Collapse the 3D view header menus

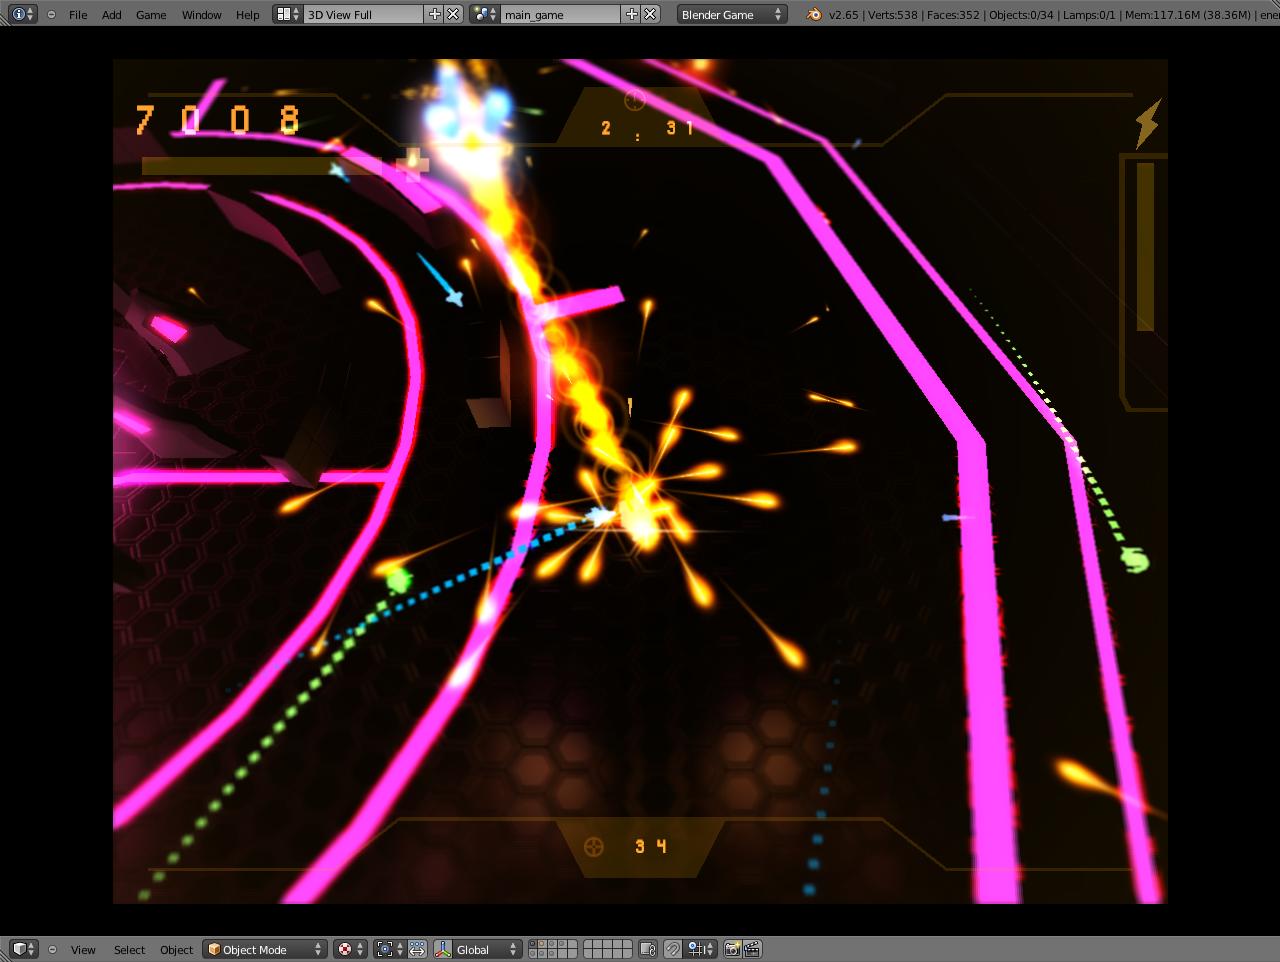click(52, 949)
